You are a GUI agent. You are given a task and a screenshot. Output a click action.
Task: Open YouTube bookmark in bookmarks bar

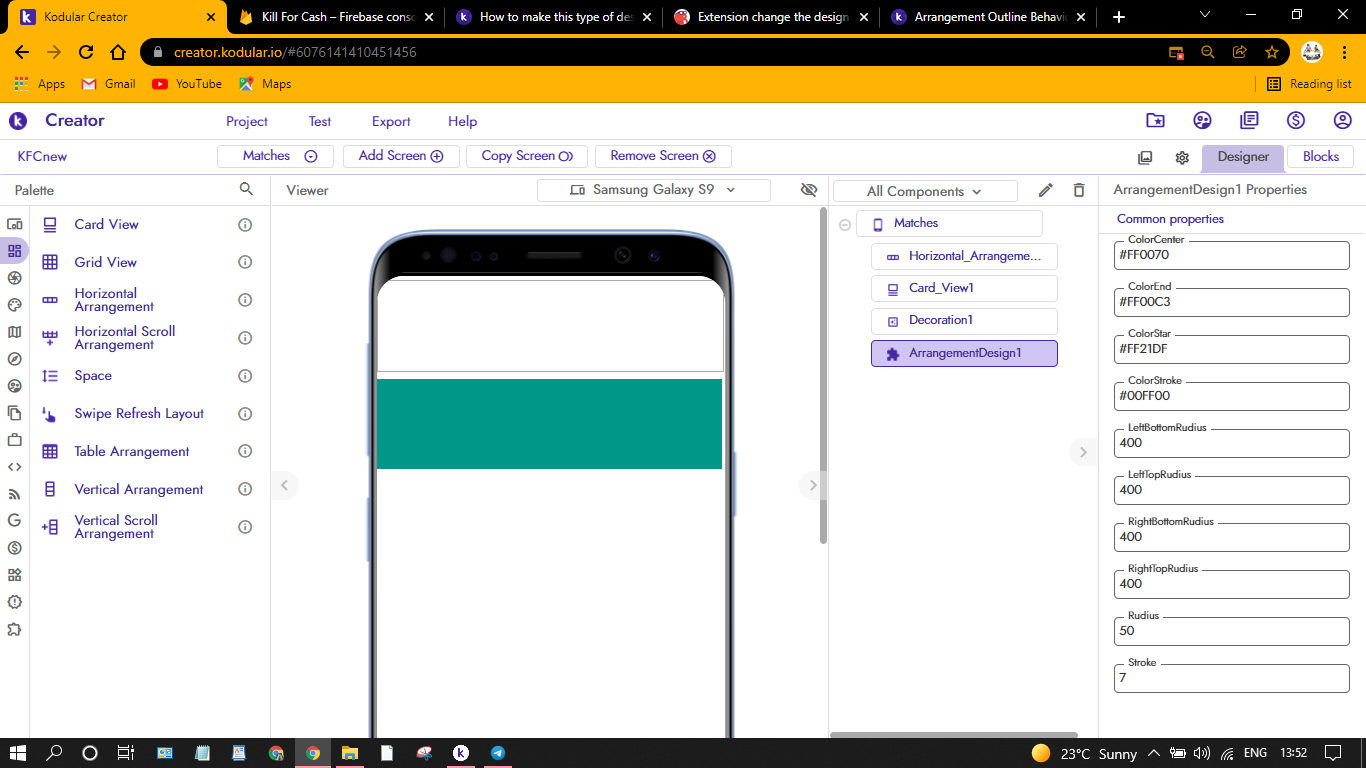click(187, 84)
